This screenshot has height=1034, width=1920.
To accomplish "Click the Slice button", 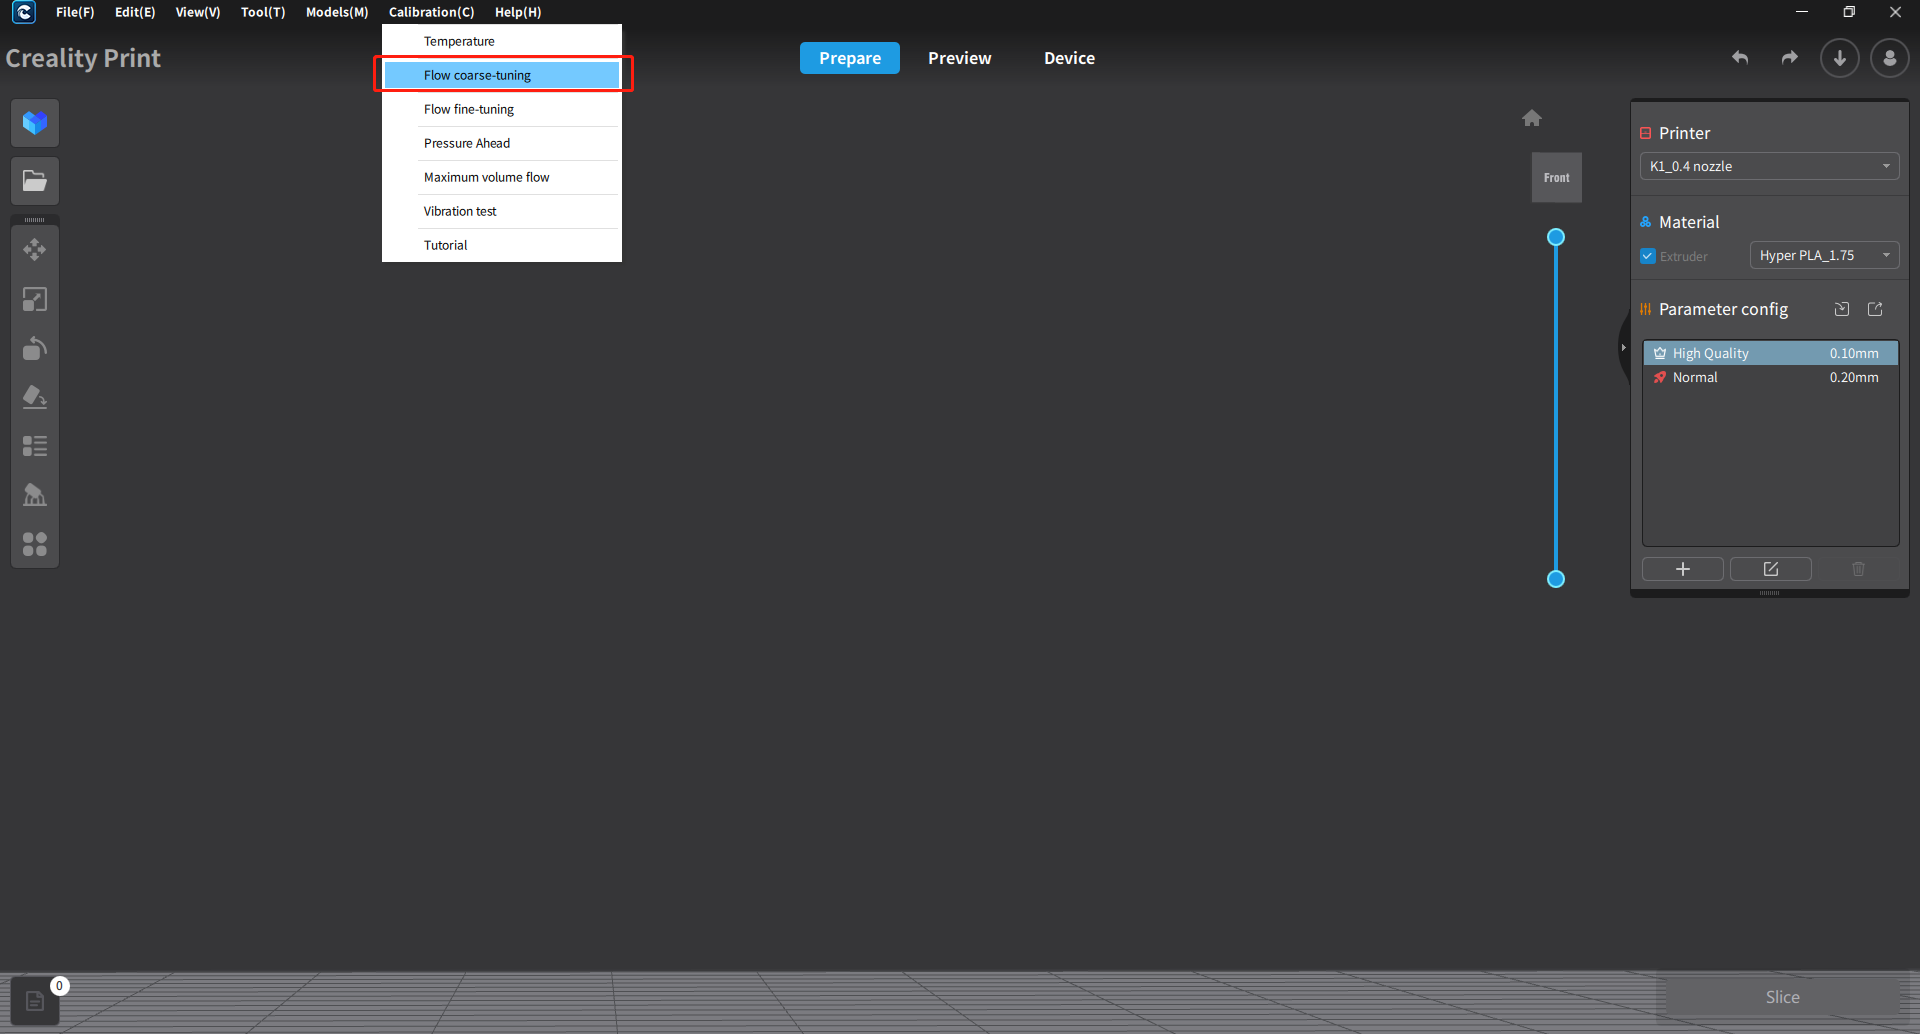I will click(1782, 997).
